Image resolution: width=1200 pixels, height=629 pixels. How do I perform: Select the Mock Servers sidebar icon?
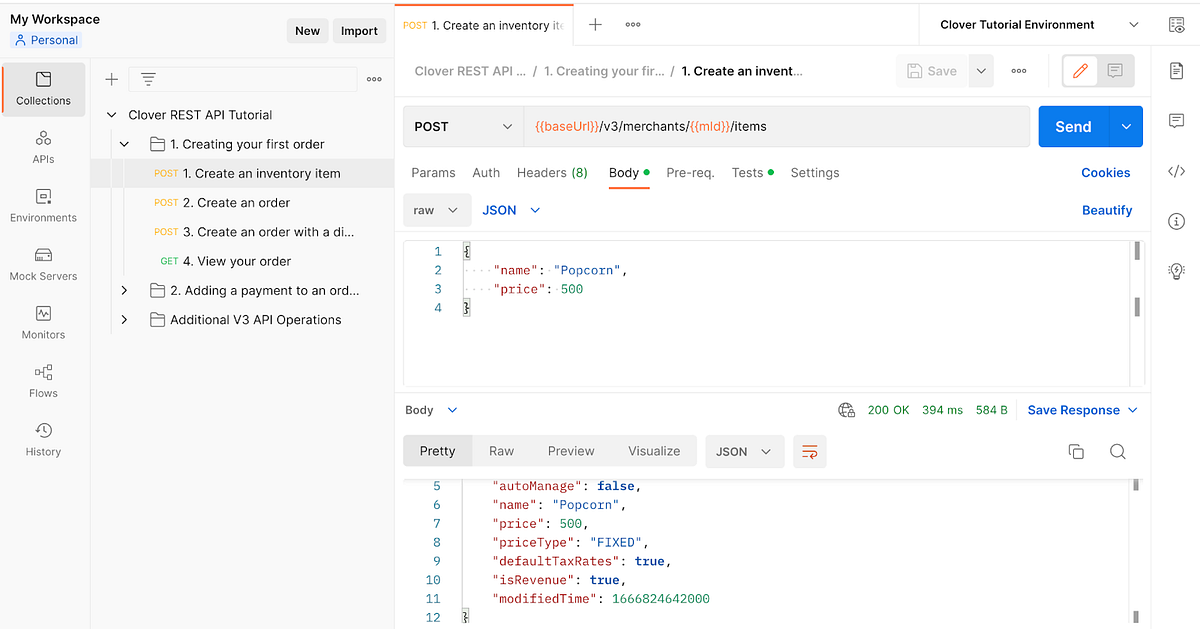click(43, 262)
